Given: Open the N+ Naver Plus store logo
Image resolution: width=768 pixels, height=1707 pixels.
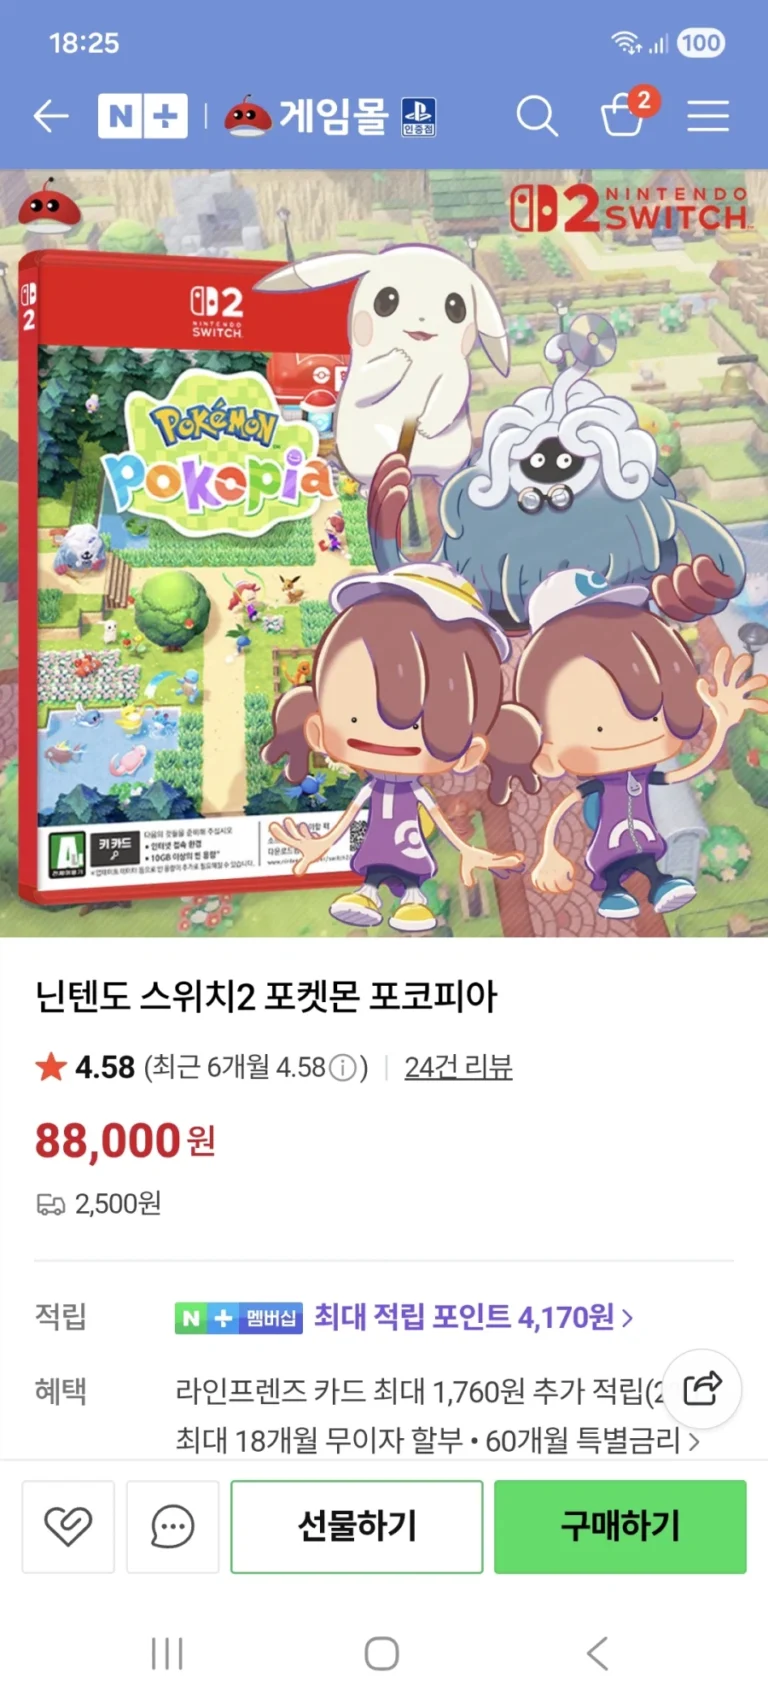Looking at the screenshot, I should pos(142,116).
